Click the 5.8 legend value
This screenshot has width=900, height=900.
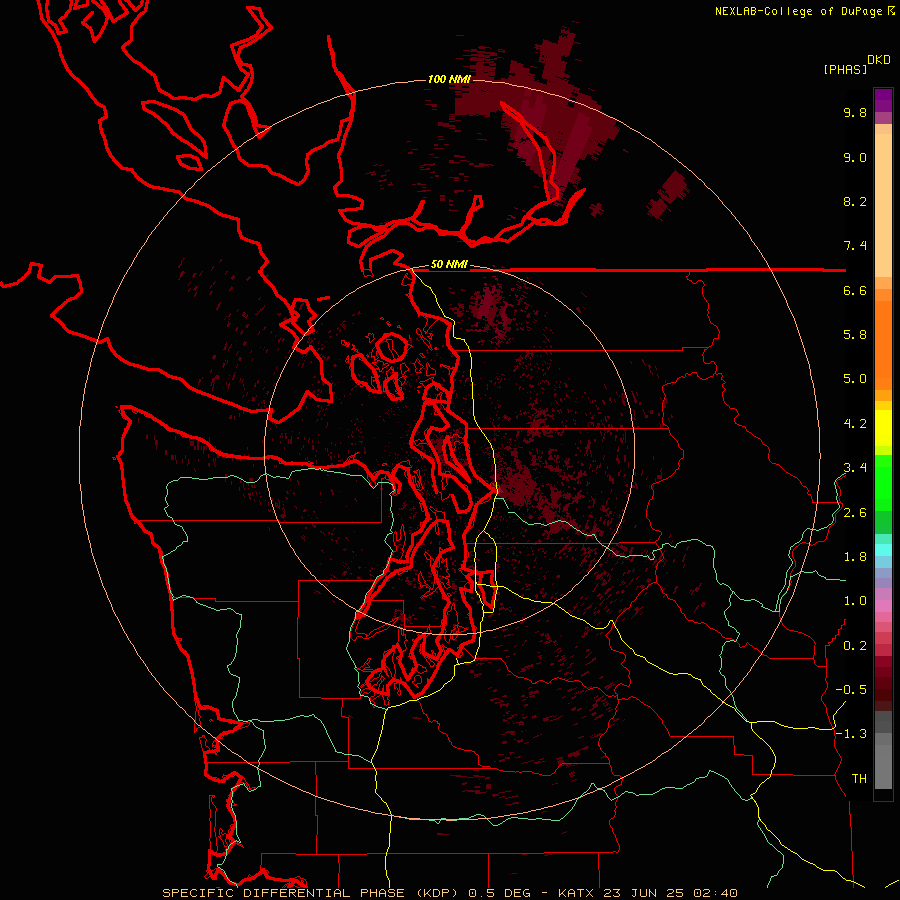[855, 335]
